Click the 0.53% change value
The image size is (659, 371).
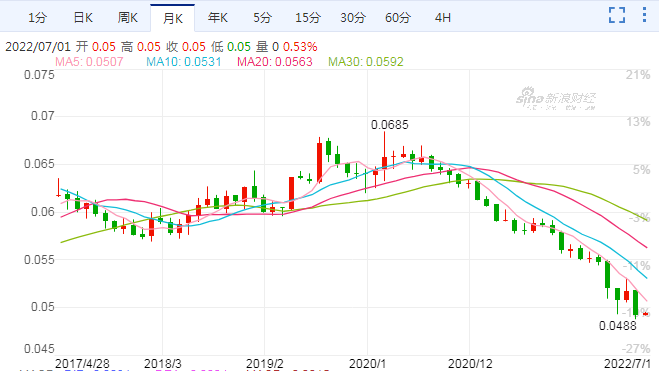[300, 47]
